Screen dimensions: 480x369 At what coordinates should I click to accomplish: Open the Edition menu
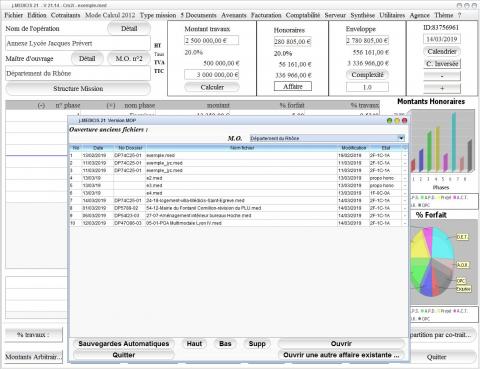37,15
